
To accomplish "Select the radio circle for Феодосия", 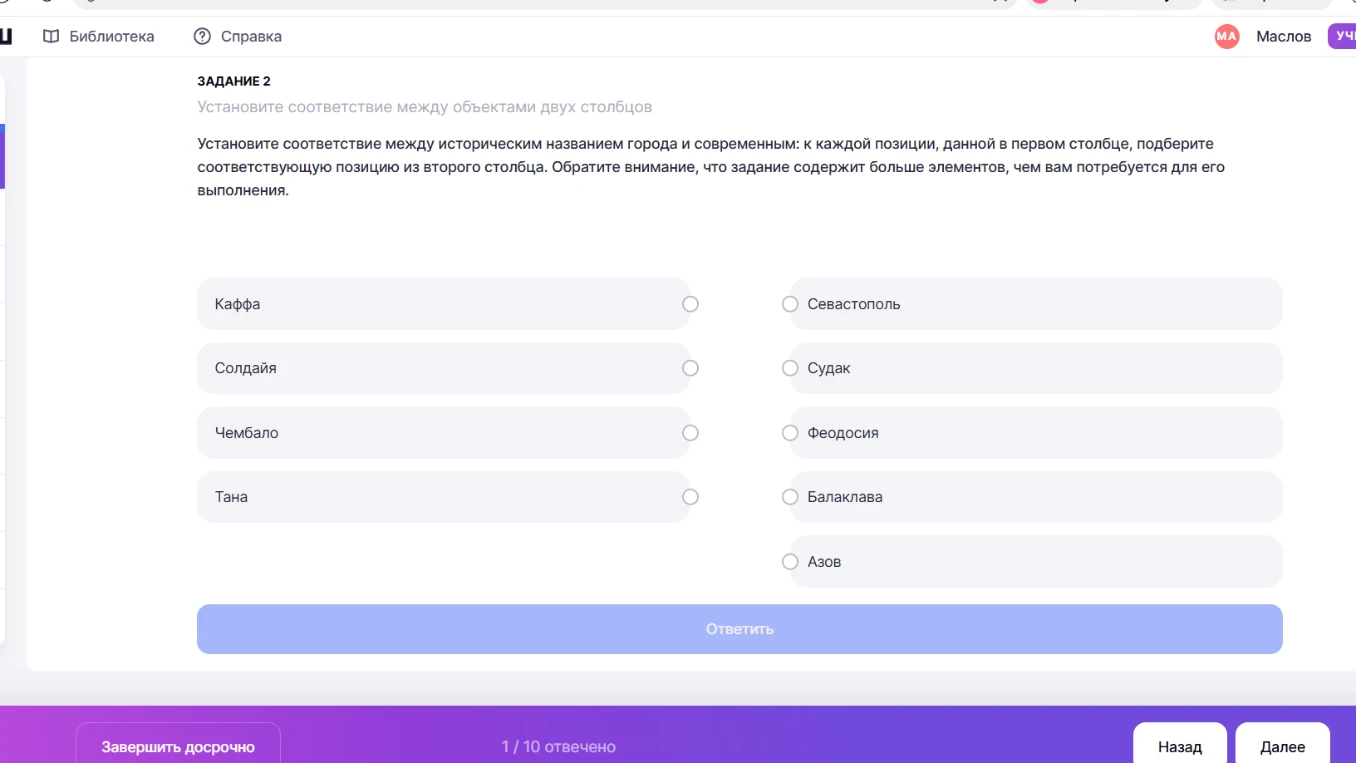I will tap(790, 433).
